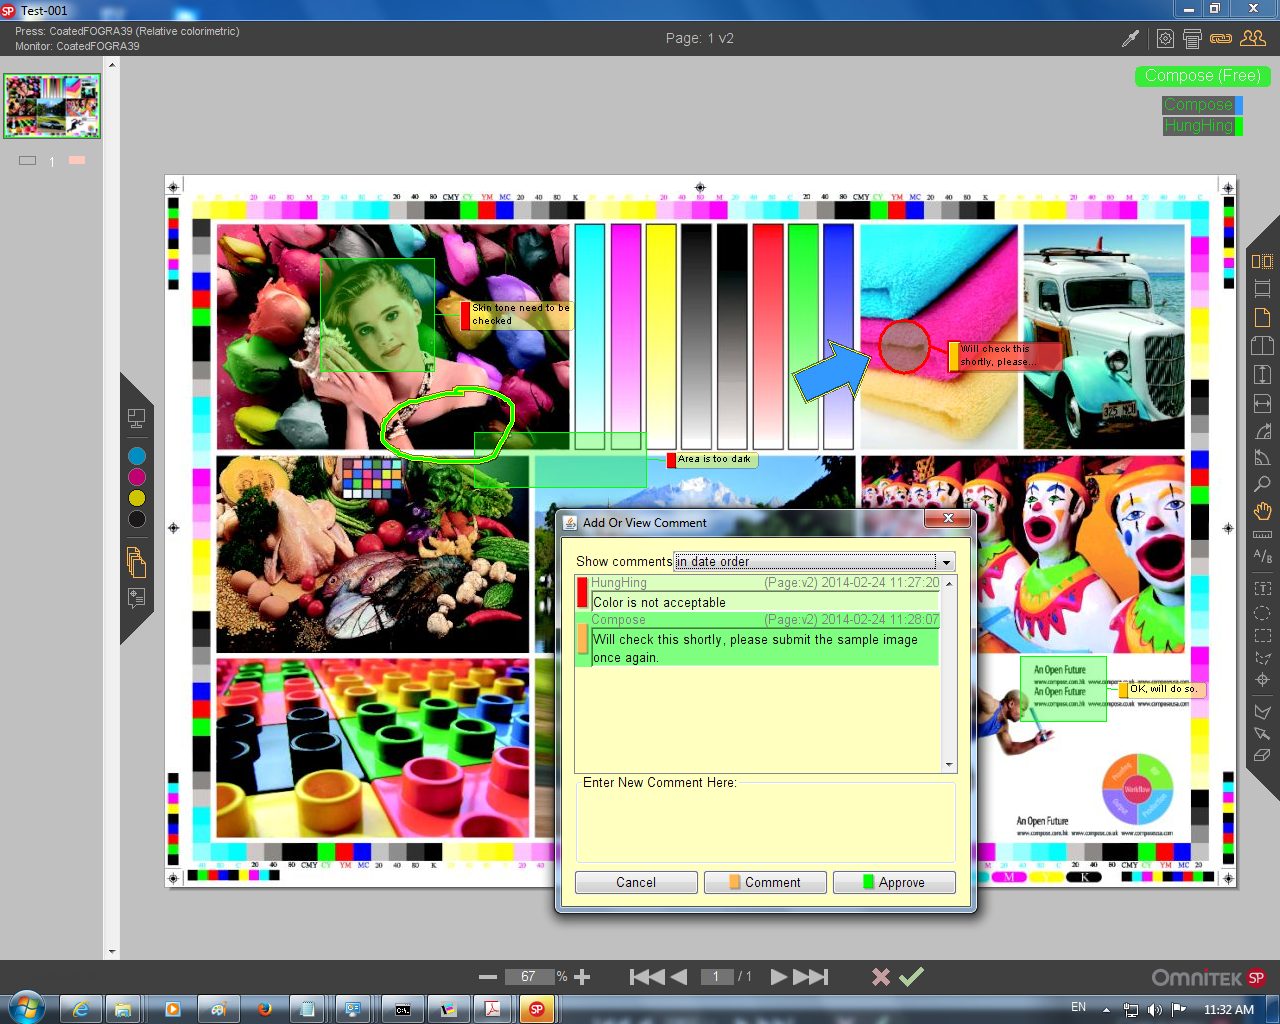Select the HungHing comment header row
Screen dimensions: 1280x1024
click(x=765, y=583)
